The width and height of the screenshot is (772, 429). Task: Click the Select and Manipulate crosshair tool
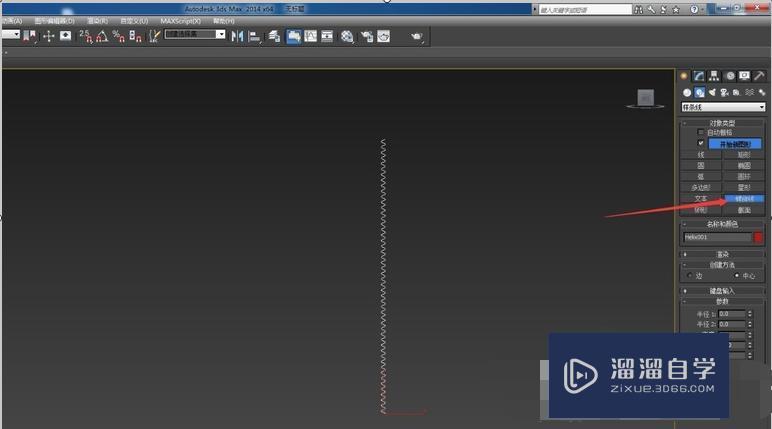[48, 36]
